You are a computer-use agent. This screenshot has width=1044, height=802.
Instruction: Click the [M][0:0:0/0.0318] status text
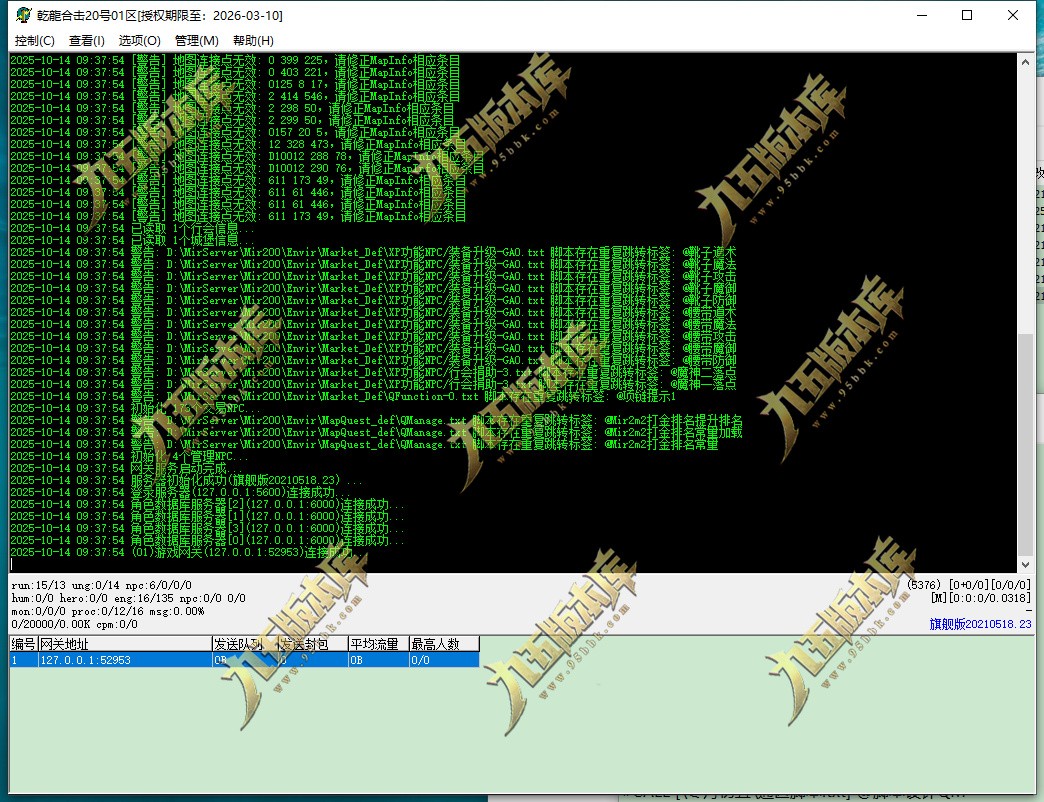point(981,598)
